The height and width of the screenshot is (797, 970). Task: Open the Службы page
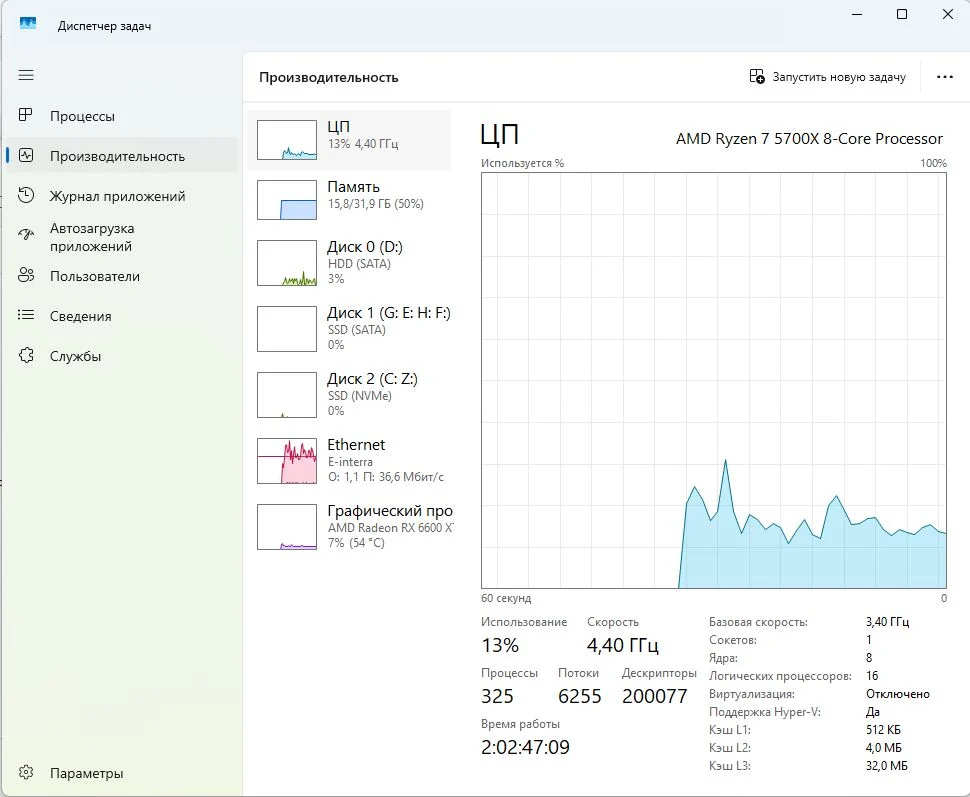(x=121, y=356)
